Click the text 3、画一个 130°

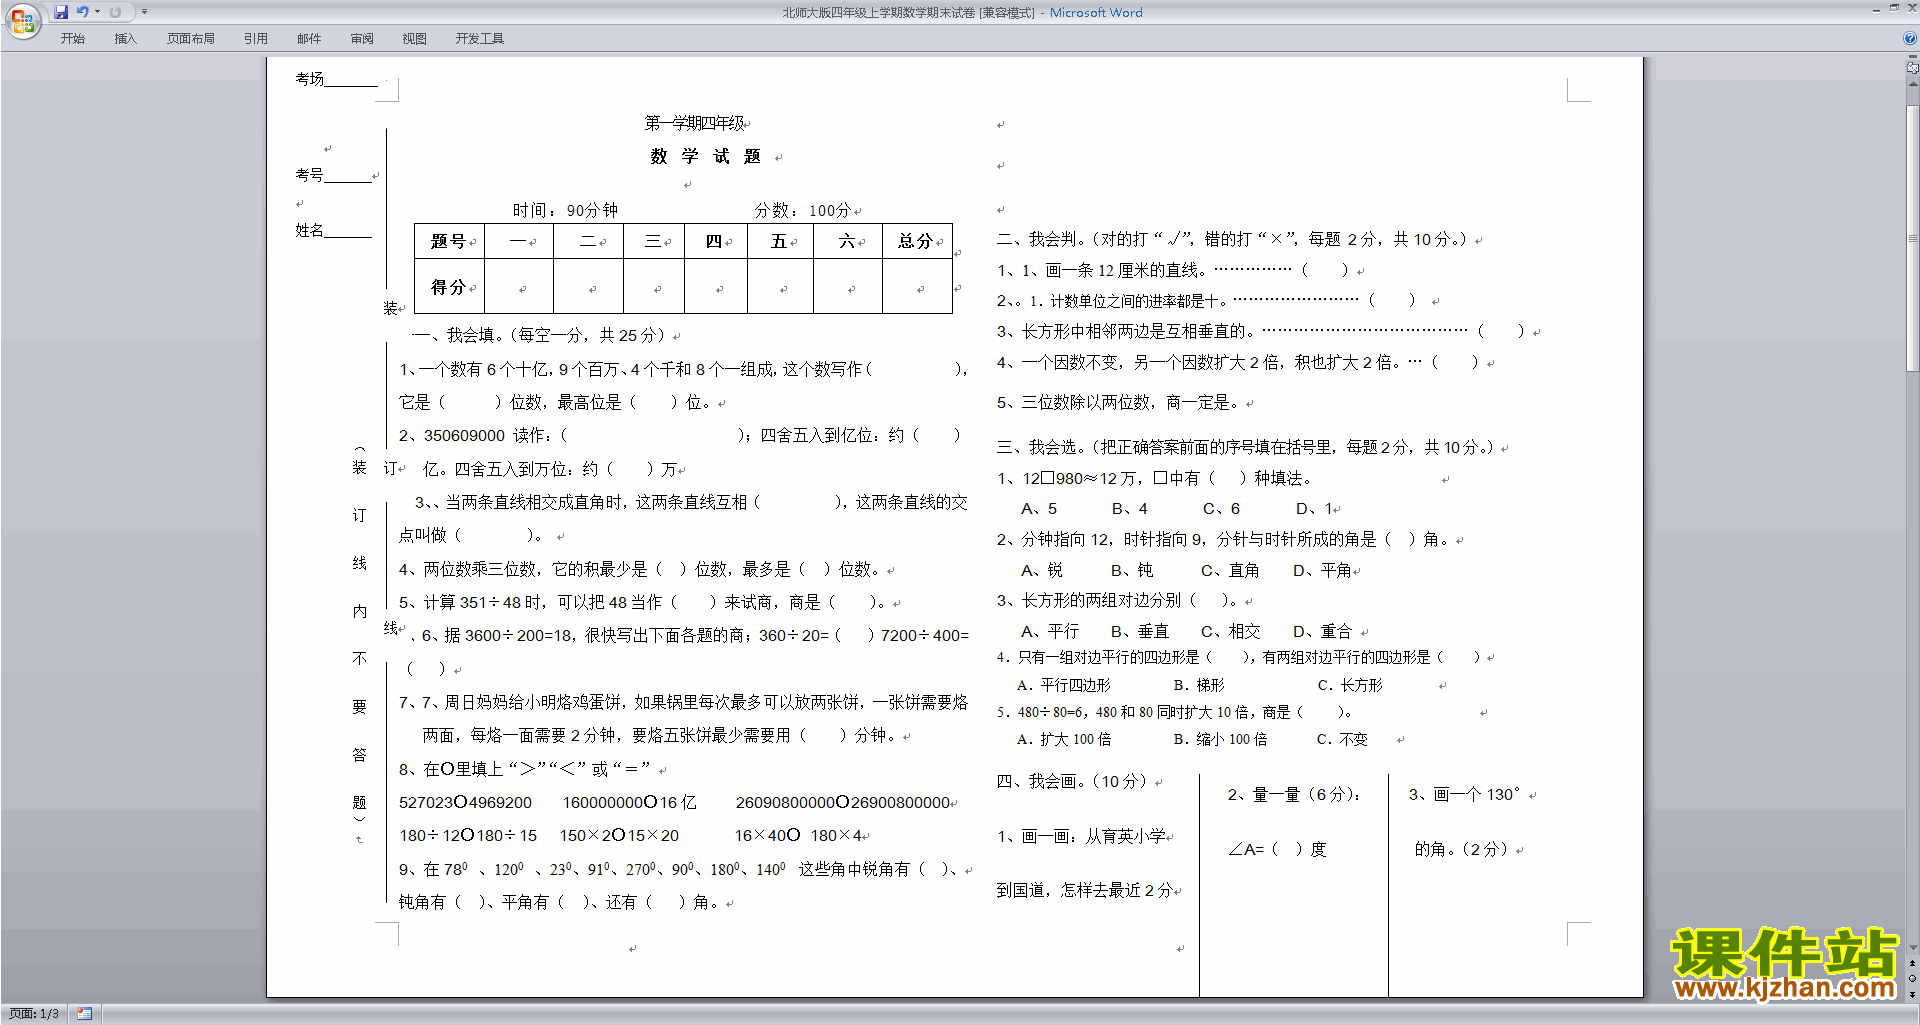(1465, 795)
